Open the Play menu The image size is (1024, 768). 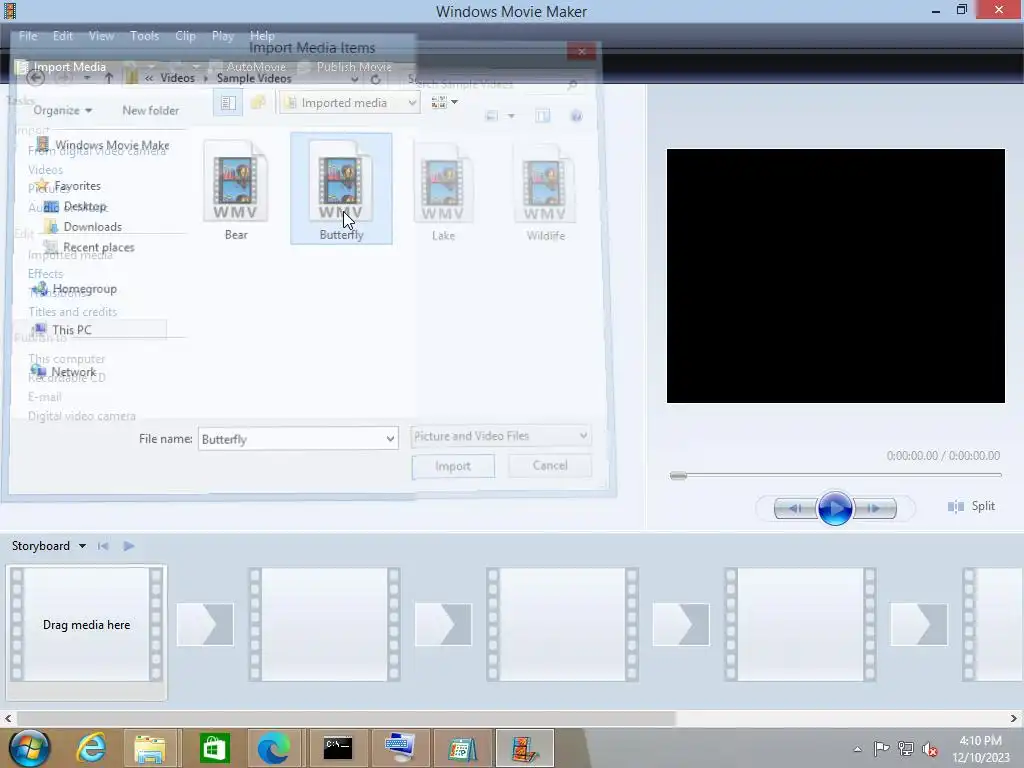tap(223, 36)
